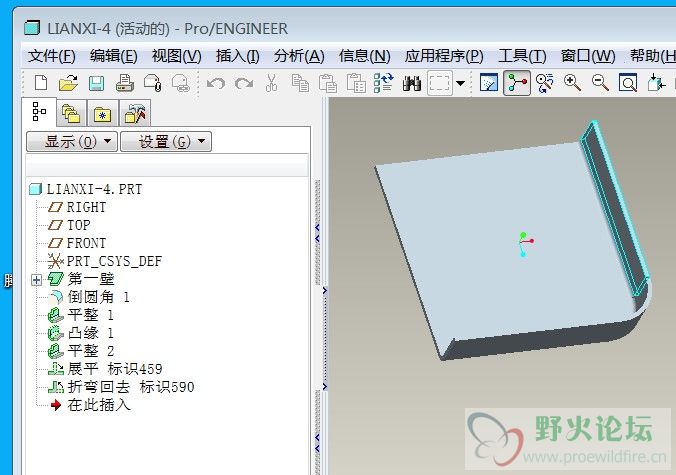The height and width of the screenshot is (475, 676).
Task: Switch to the Model Tree tab
Action: pyautogui.click(x=39, y=112)
